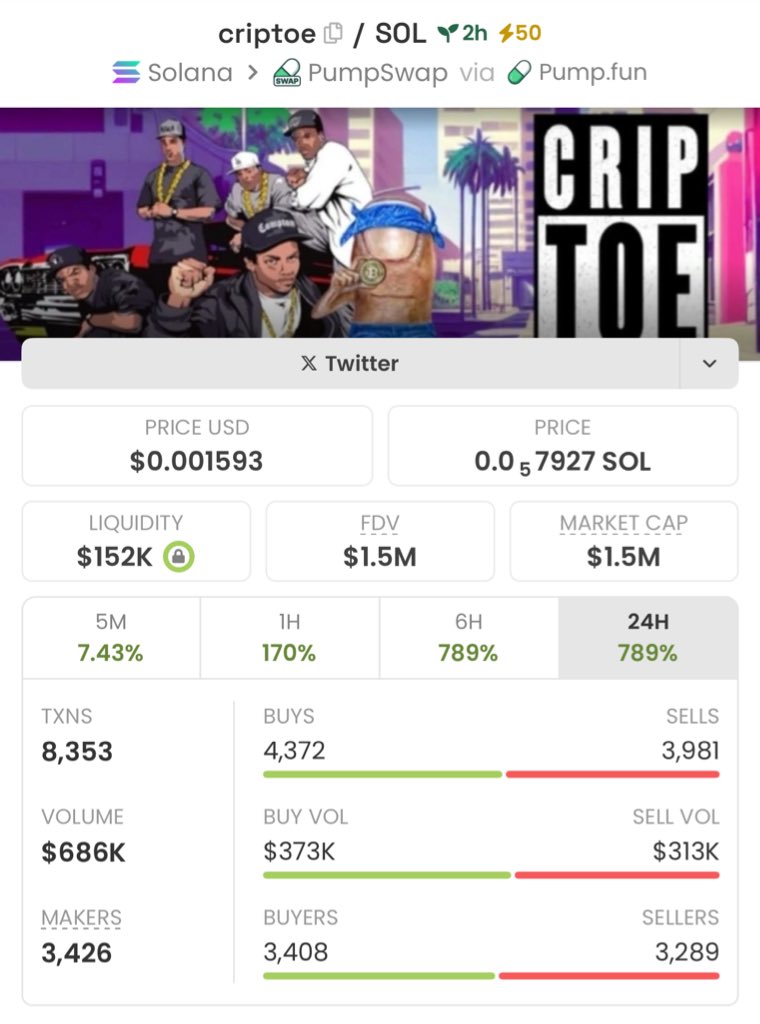Click the MAKERS underlined label
Image resolution: width=760 pixels, height=1024 pixels.
pyautogui.click(x=81, y=918)
